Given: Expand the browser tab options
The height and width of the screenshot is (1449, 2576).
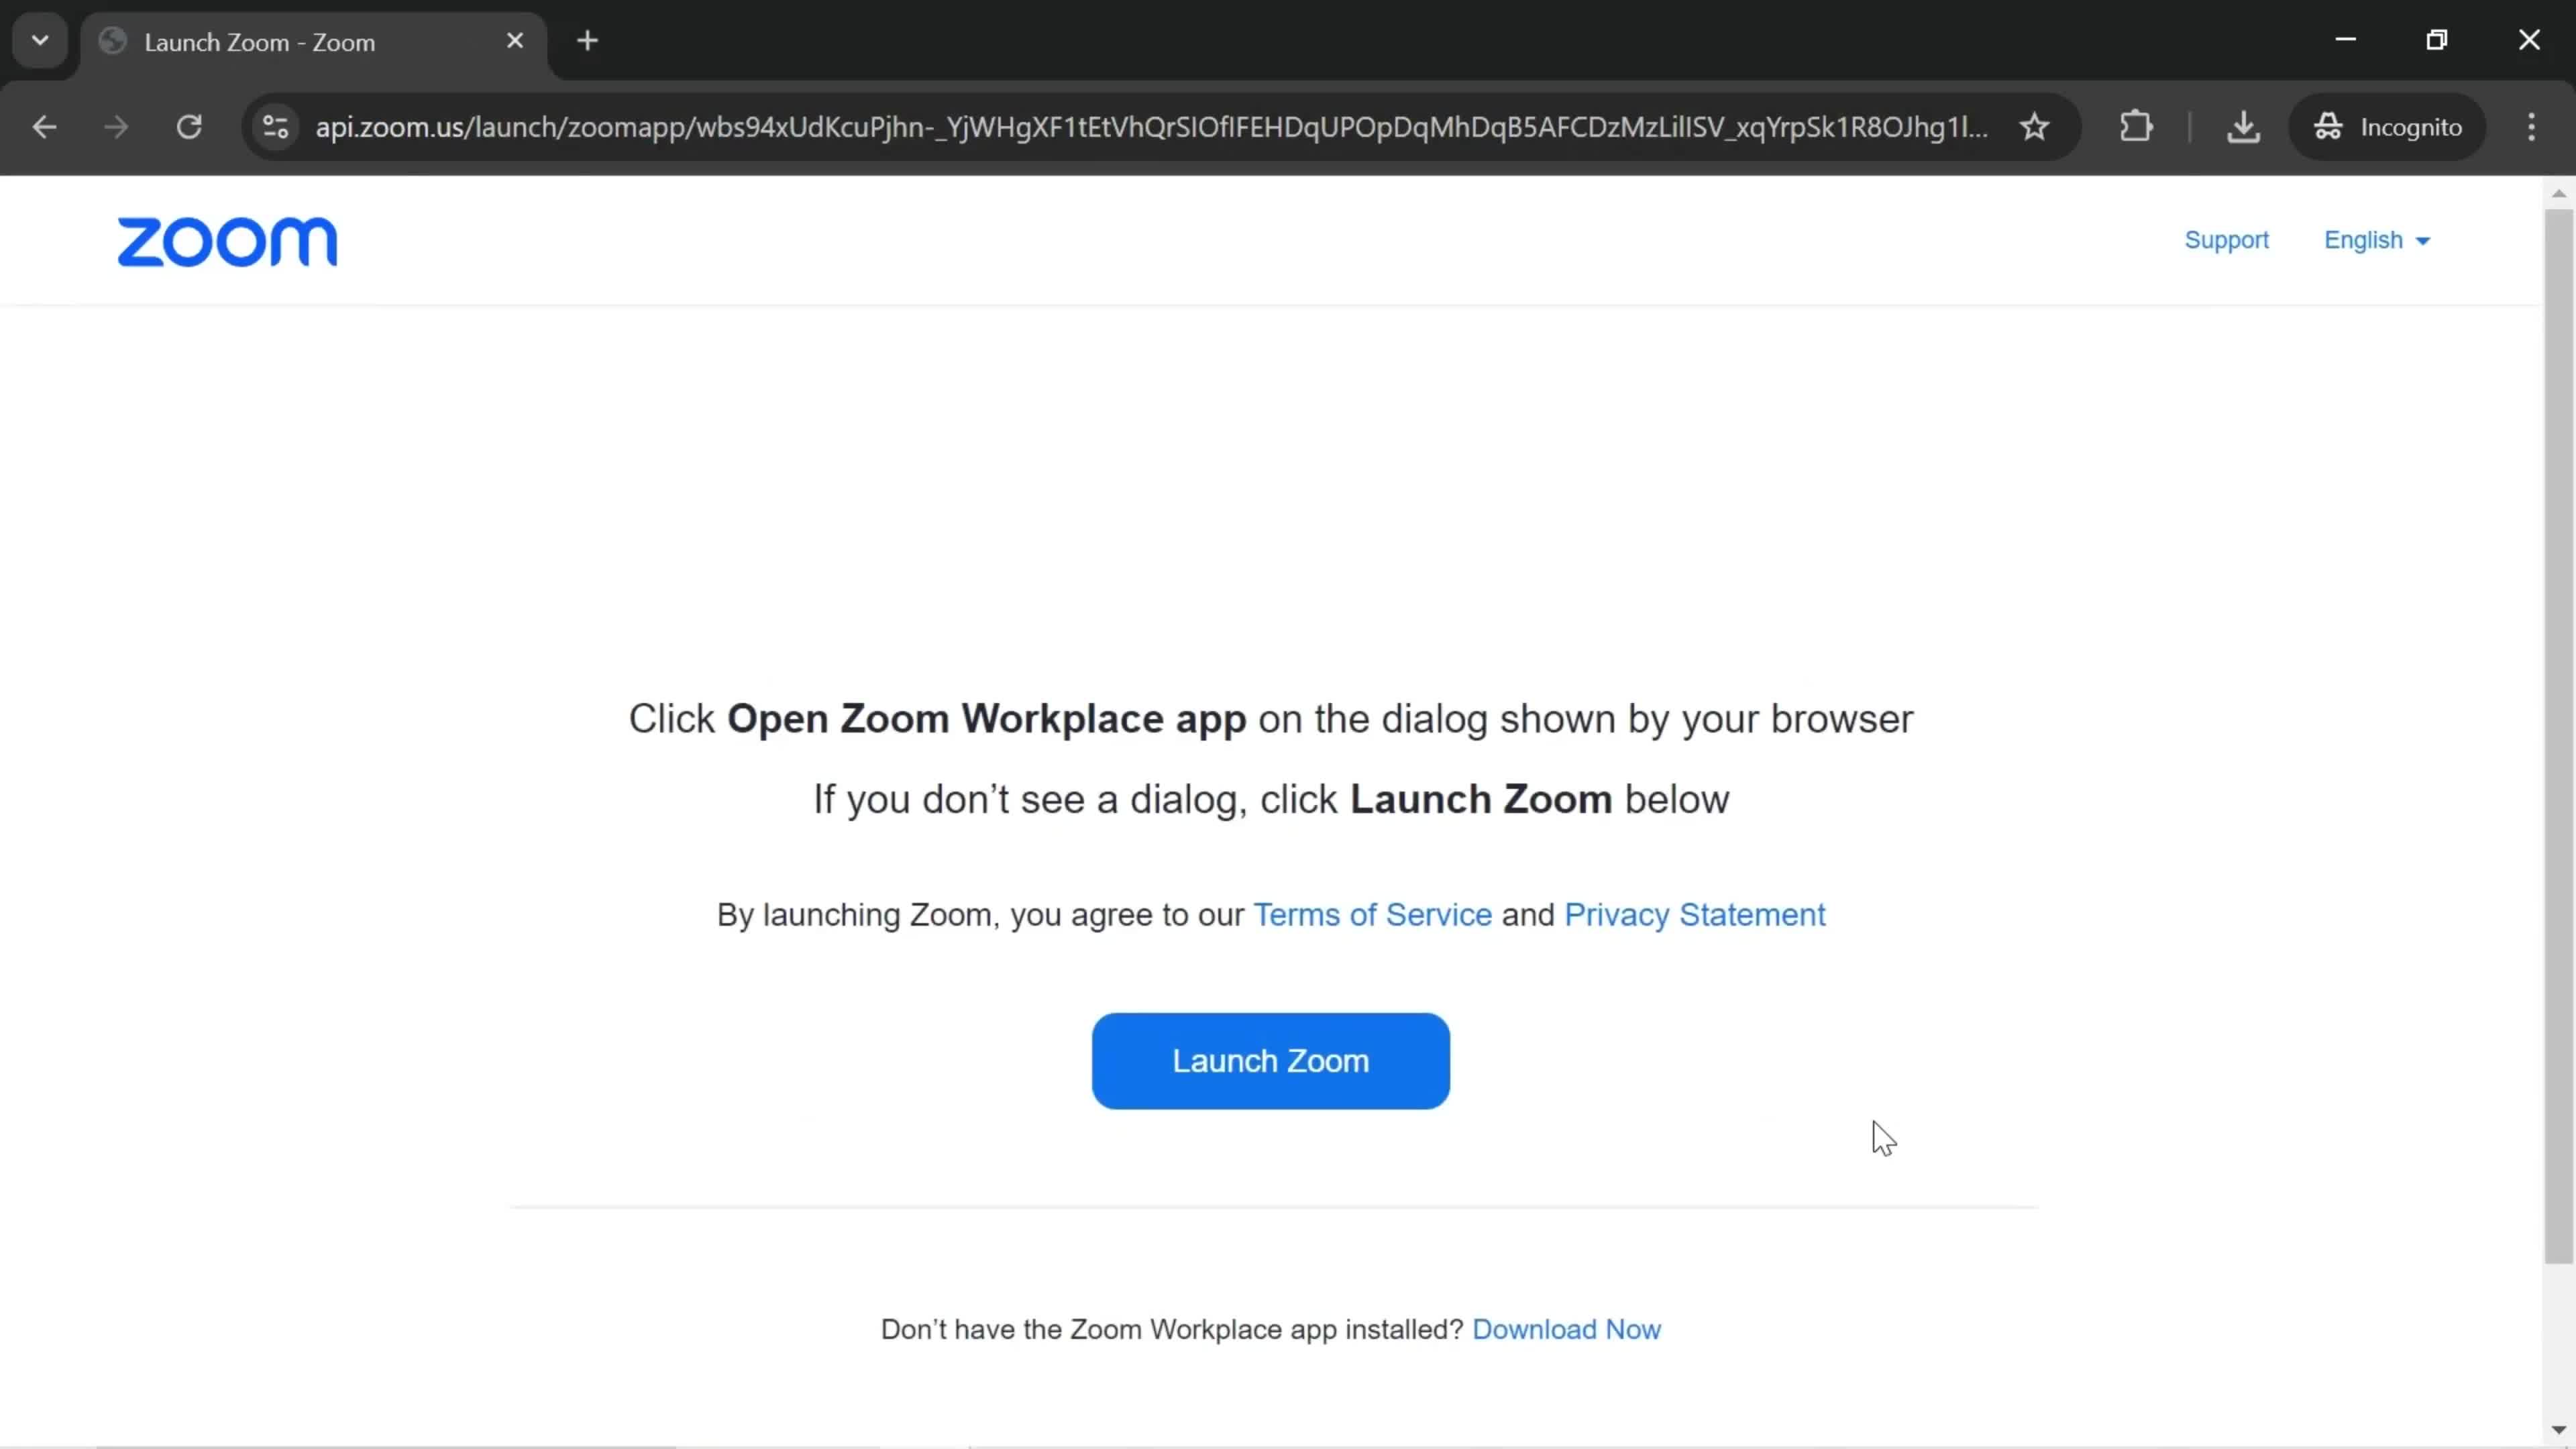Looking at the screenshot, I should click(39, 39).
